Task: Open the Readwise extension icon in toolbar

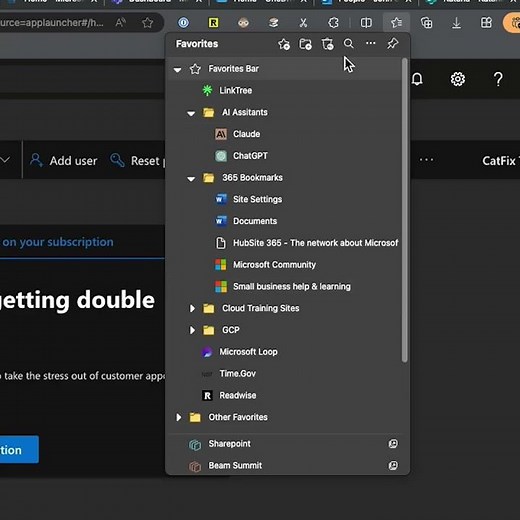Action: click(x=213, y=23)
